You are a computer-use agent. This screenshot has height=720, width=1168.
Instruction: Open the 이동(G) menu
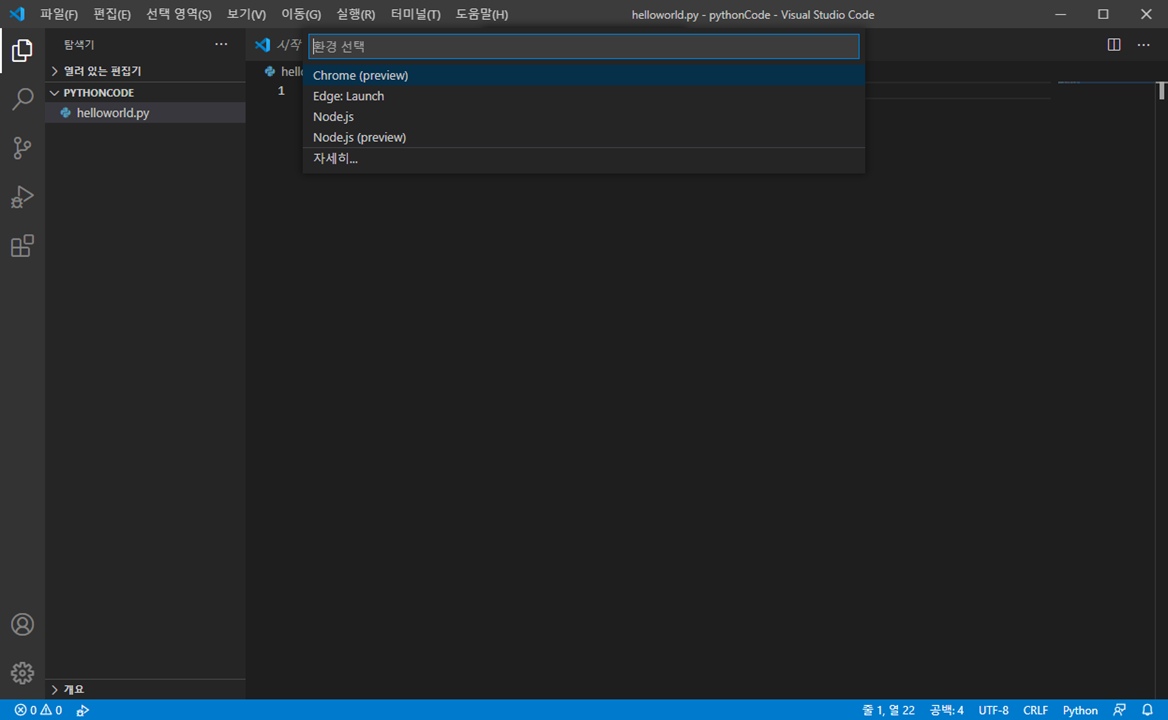301,14
